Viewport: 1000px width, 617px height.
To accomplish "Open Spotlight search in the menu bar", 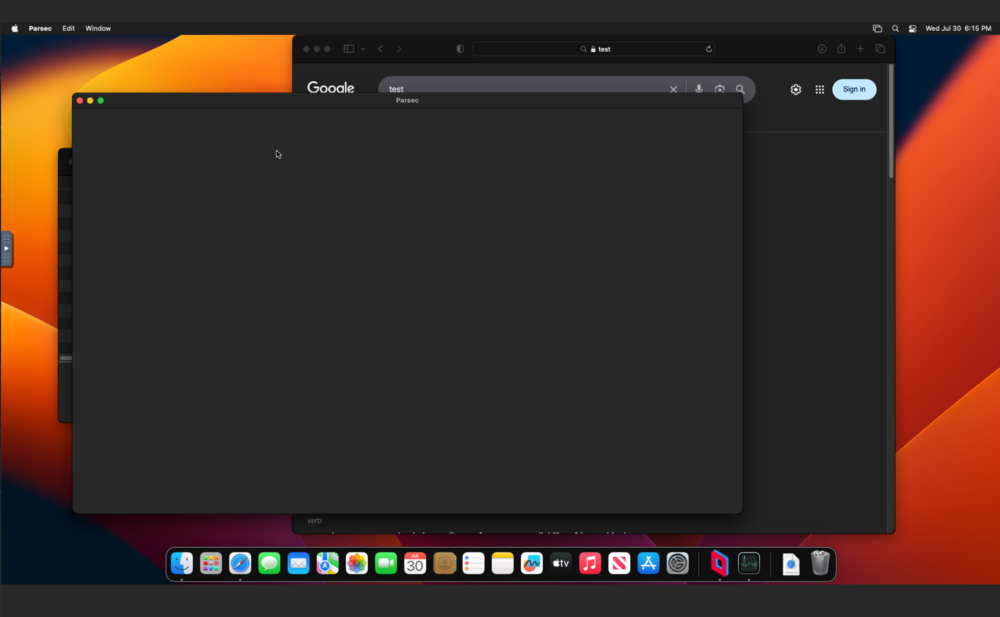I will (x=895, y=28).
